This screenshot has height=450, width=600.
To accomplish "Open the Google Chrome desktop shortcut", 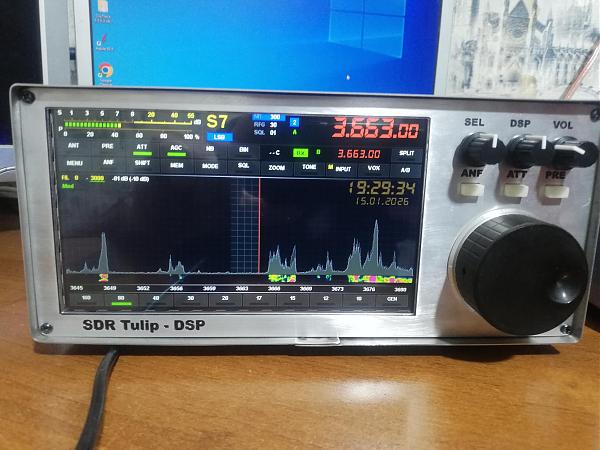I will (106, 71).
